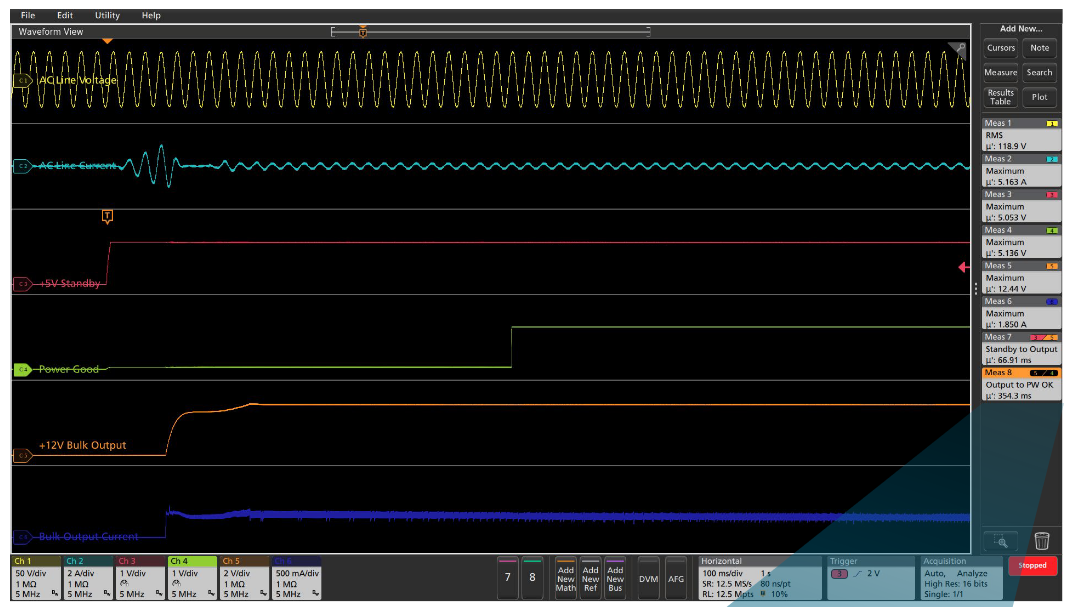Image resolution: width=1072 pixels, height=607 pixels.
Task: Open the Plot tool
Action: click(x=1040, y=96)
